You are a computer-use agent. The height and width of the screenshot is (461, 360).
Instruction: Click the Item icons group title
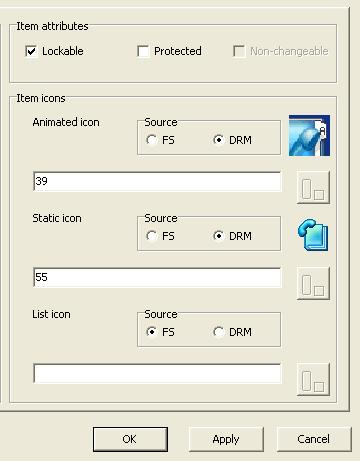[x=41, y=98]
